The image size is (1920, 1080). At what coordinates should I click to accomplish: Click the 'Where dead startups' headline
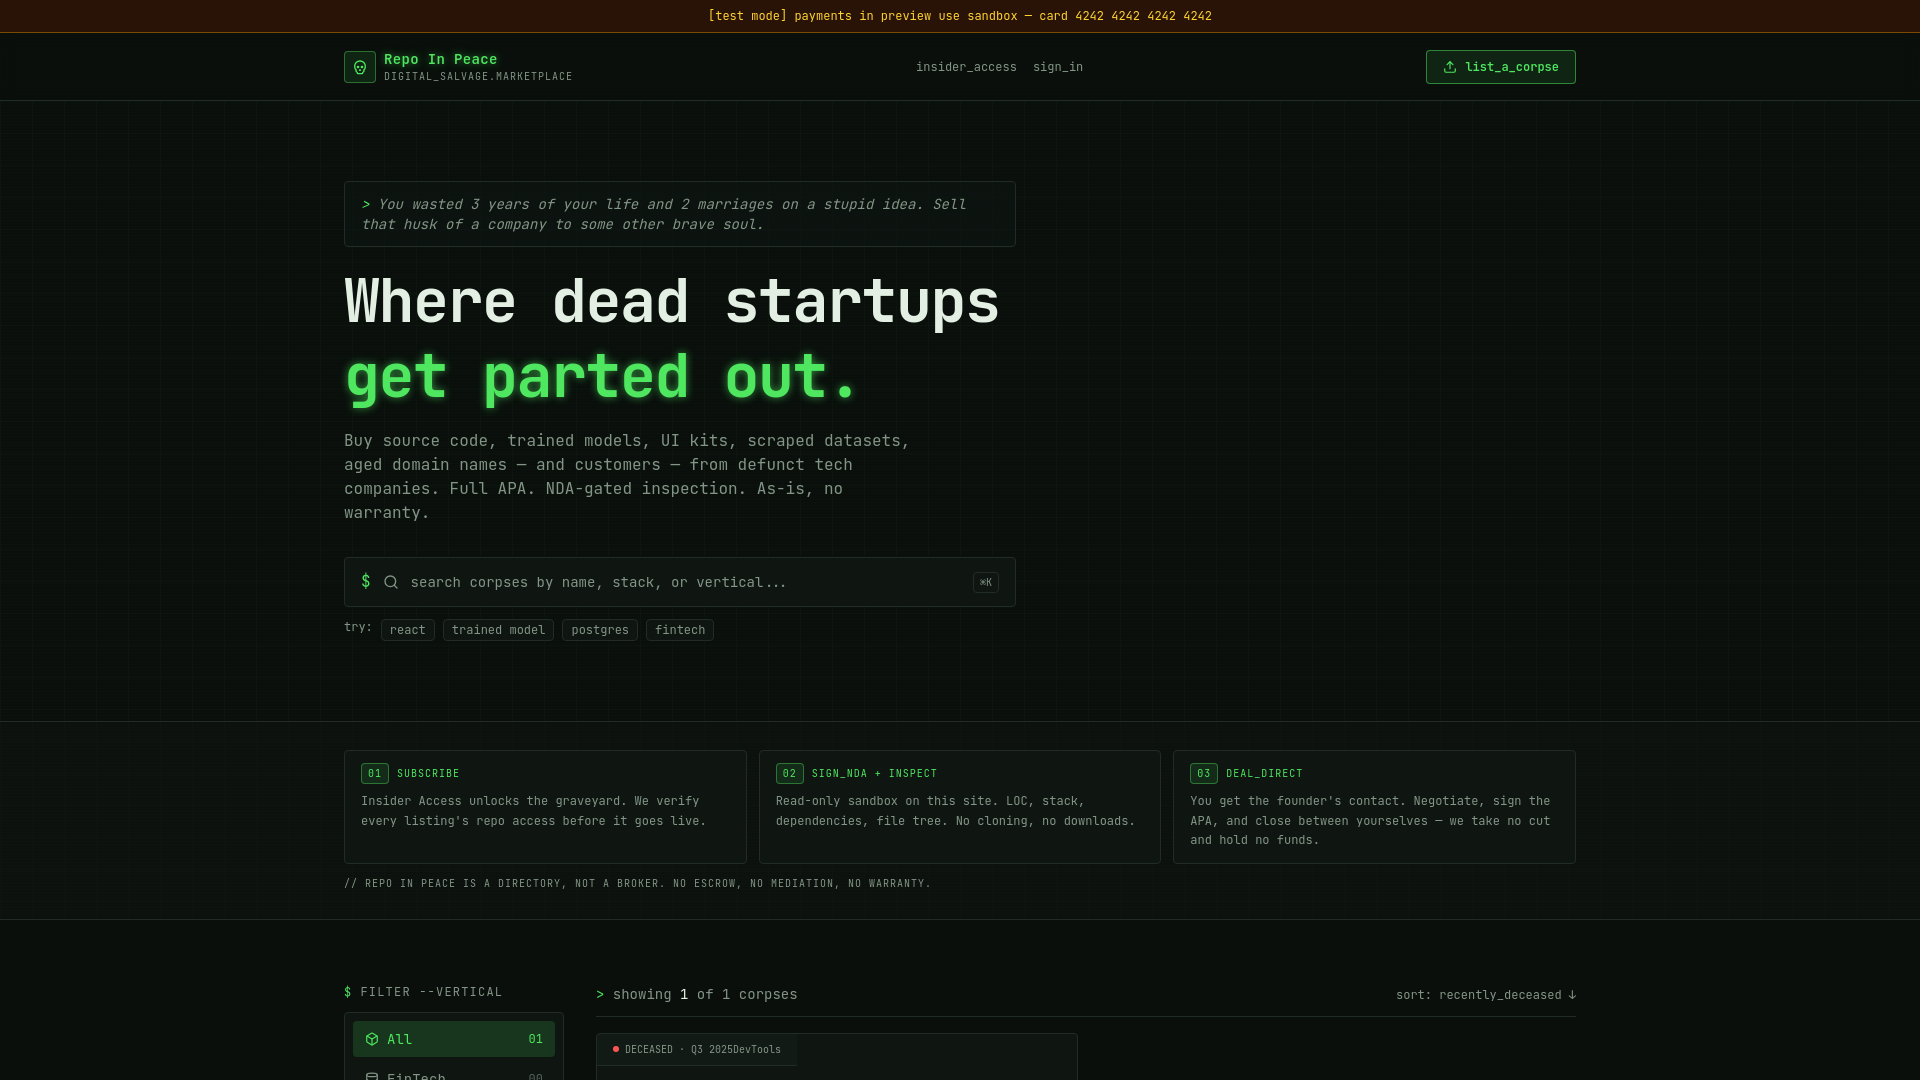pyautogui.click(x=672, y=301)
